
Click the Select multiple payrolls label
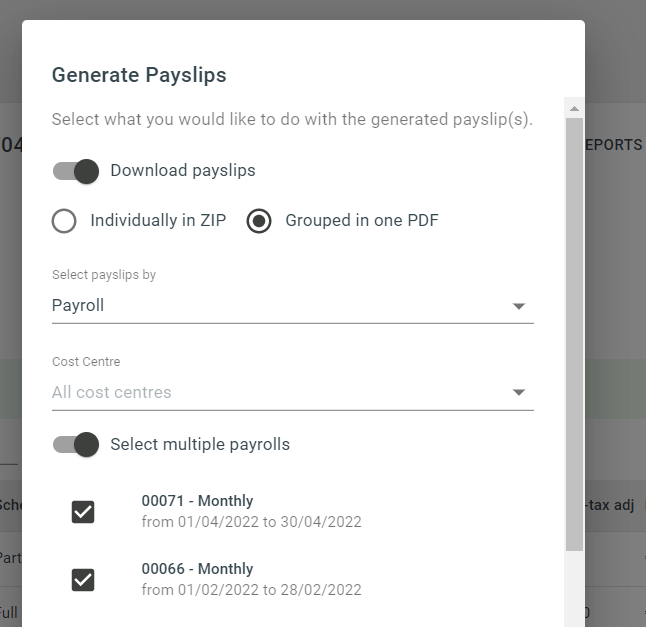[200, 445]
